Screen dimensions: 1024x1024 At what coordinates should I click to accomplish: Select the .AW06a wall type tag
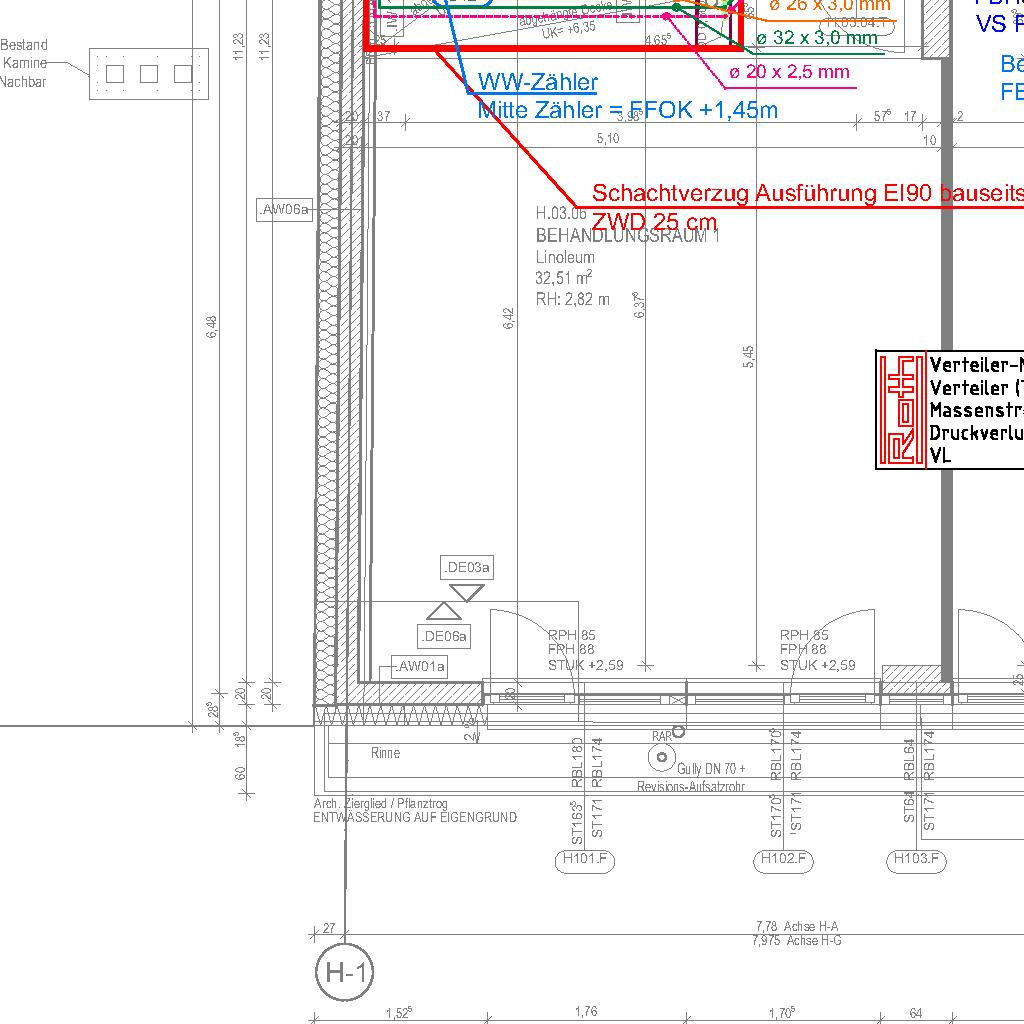[x=285, y=210]
